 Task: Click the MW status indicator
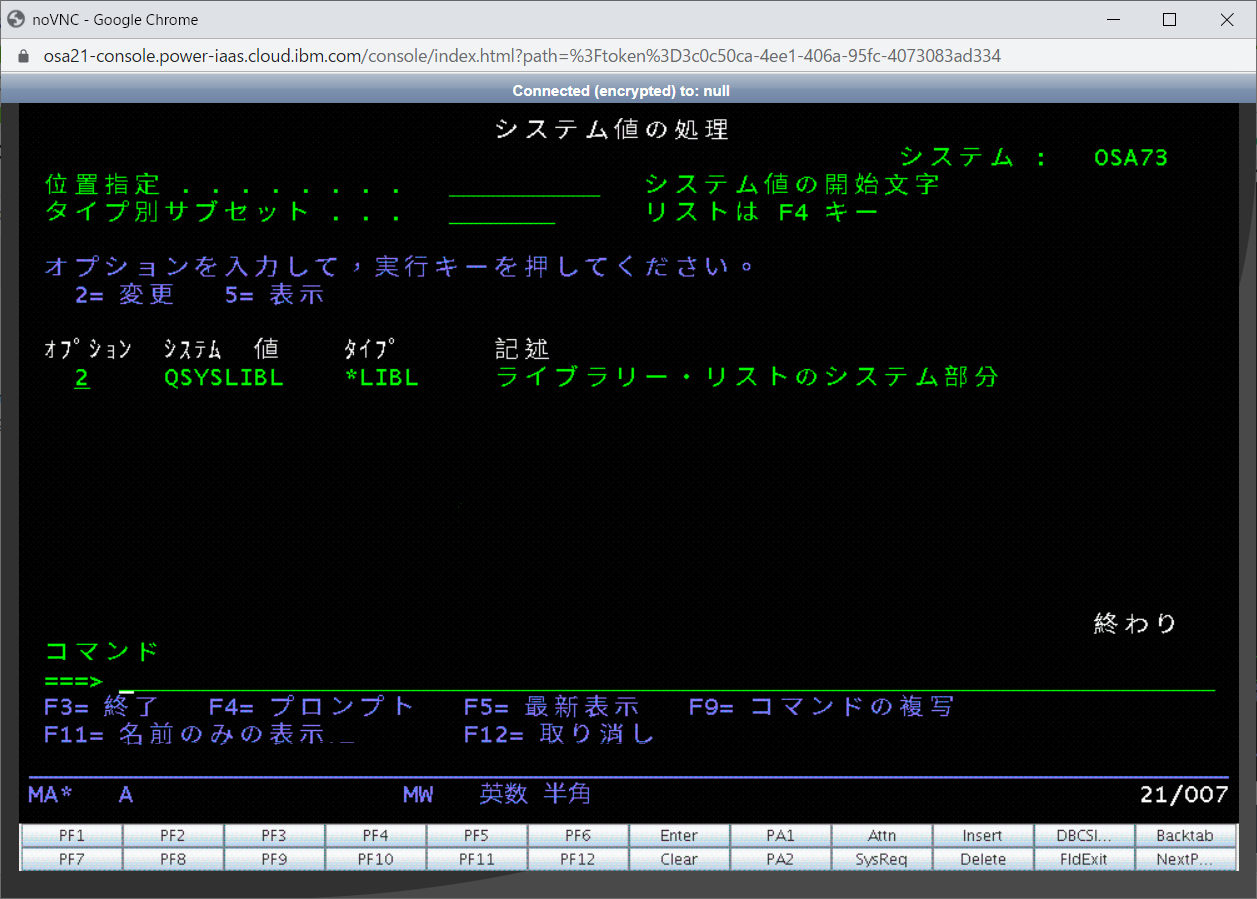tap(418, 795)
